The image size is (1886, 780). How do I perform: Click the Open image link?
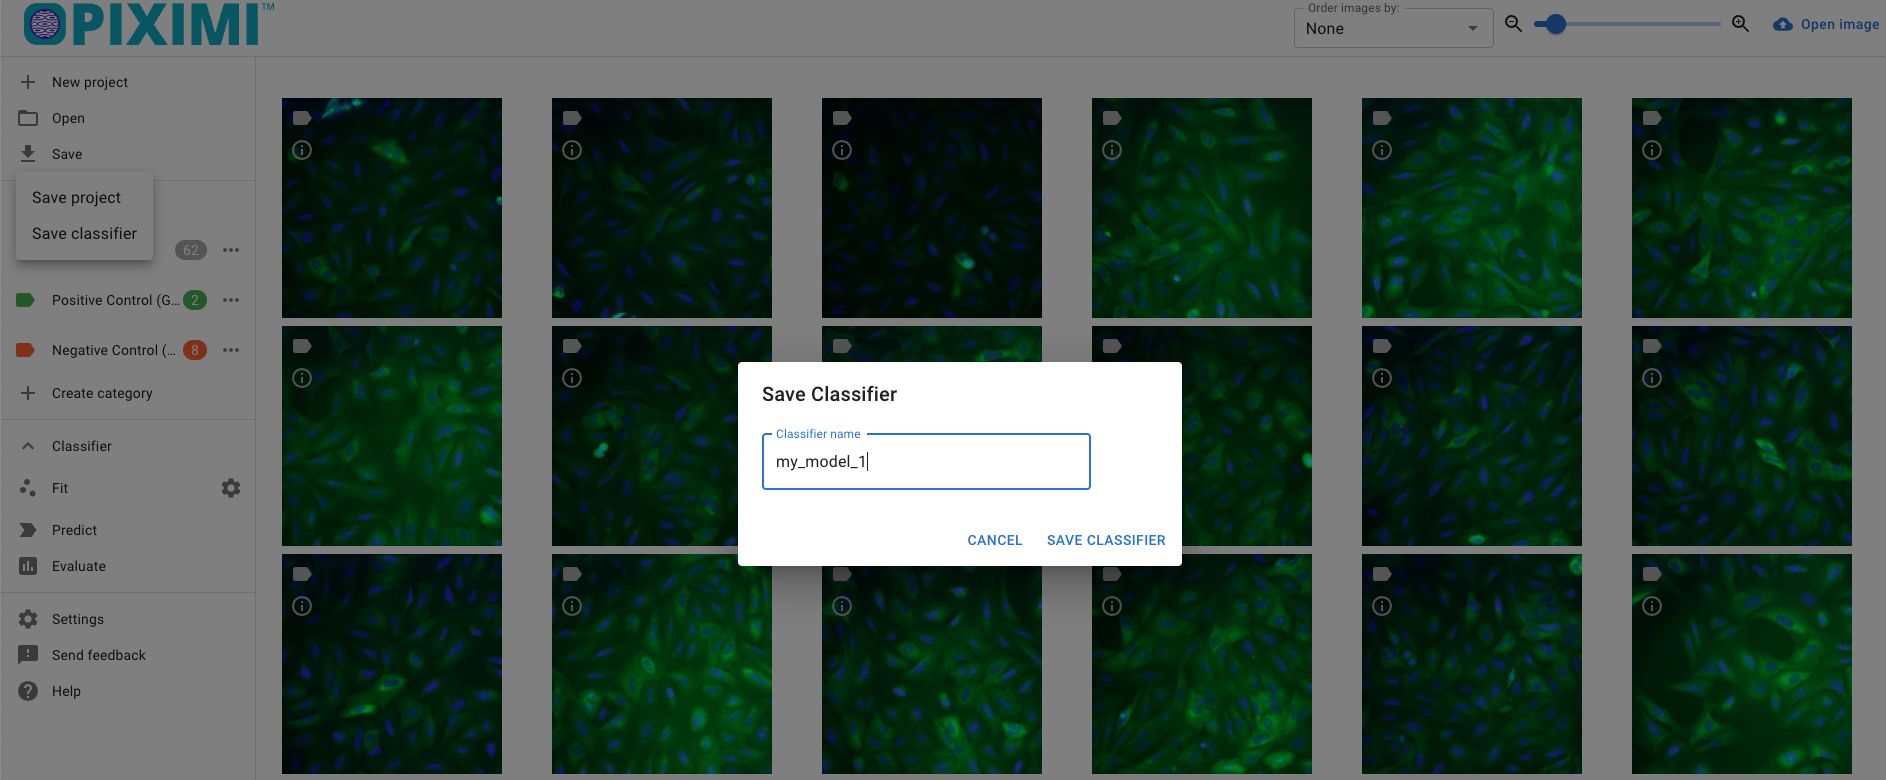(1839, 25)
